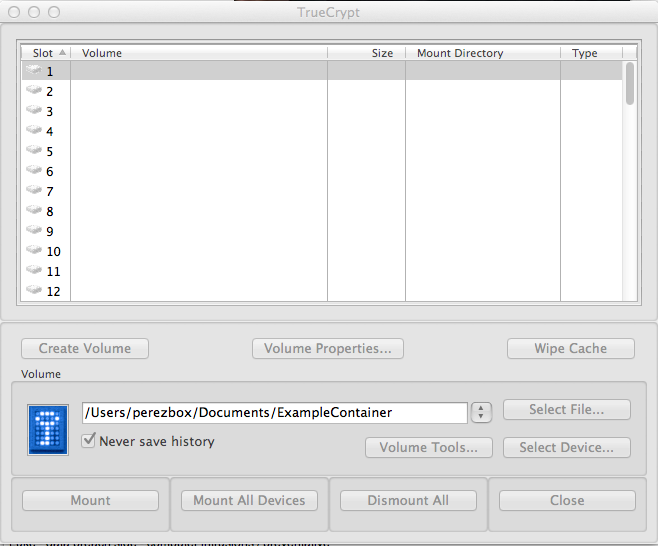Choose the drive icon for slot 7
The height and width of the screenshot is (546, 658).
pyautogui.click(x=34, y=190)
